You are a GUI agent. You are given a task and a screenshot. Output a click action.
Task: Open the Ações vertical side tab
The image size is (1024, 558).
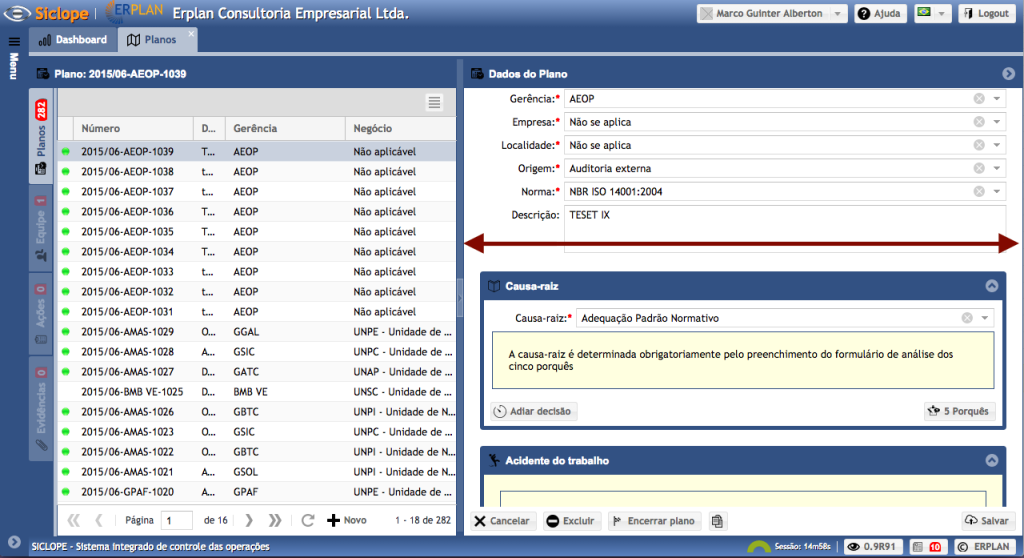click(41, 314)
